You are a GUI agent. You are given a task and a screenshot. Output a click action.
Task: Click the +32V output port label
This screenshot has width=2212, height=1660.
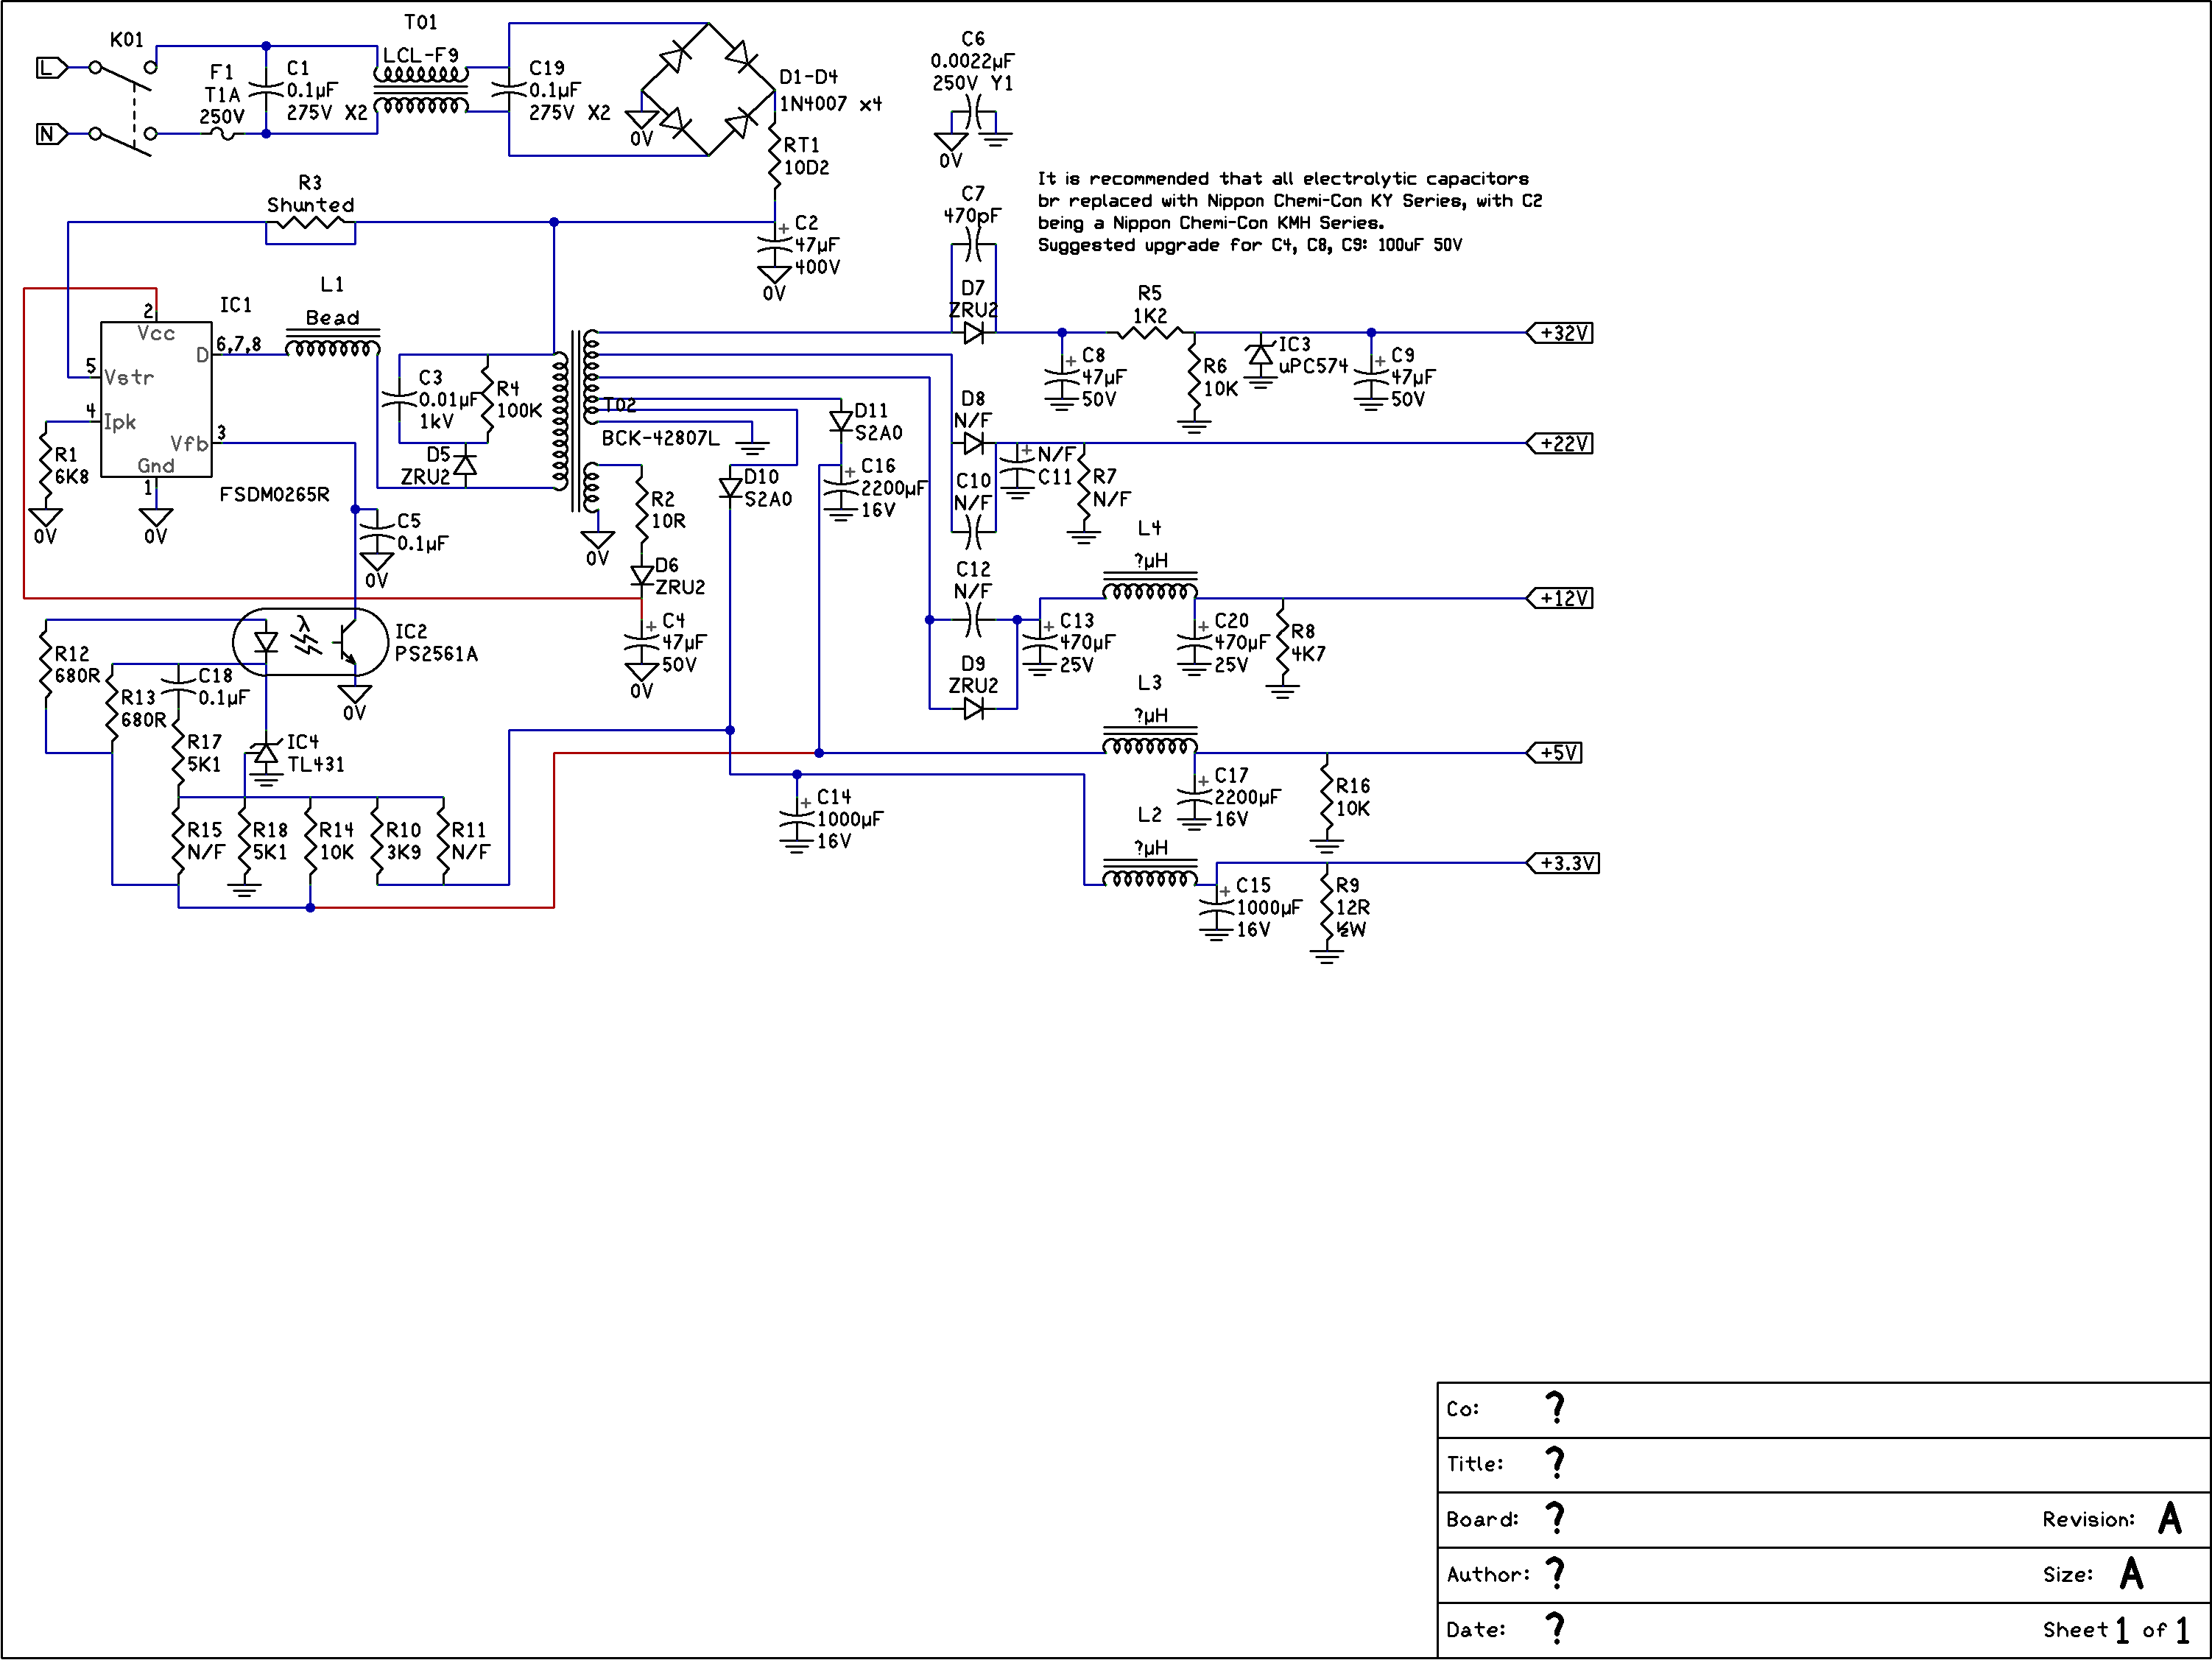1560,333
